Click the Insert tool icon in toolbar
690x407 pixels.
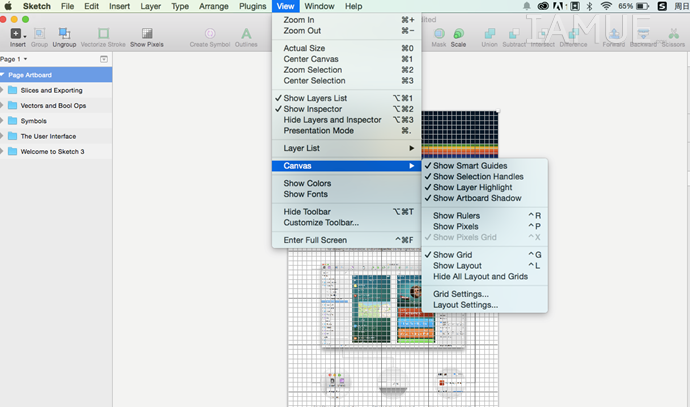pyautogui.click(x=15, y=33)
